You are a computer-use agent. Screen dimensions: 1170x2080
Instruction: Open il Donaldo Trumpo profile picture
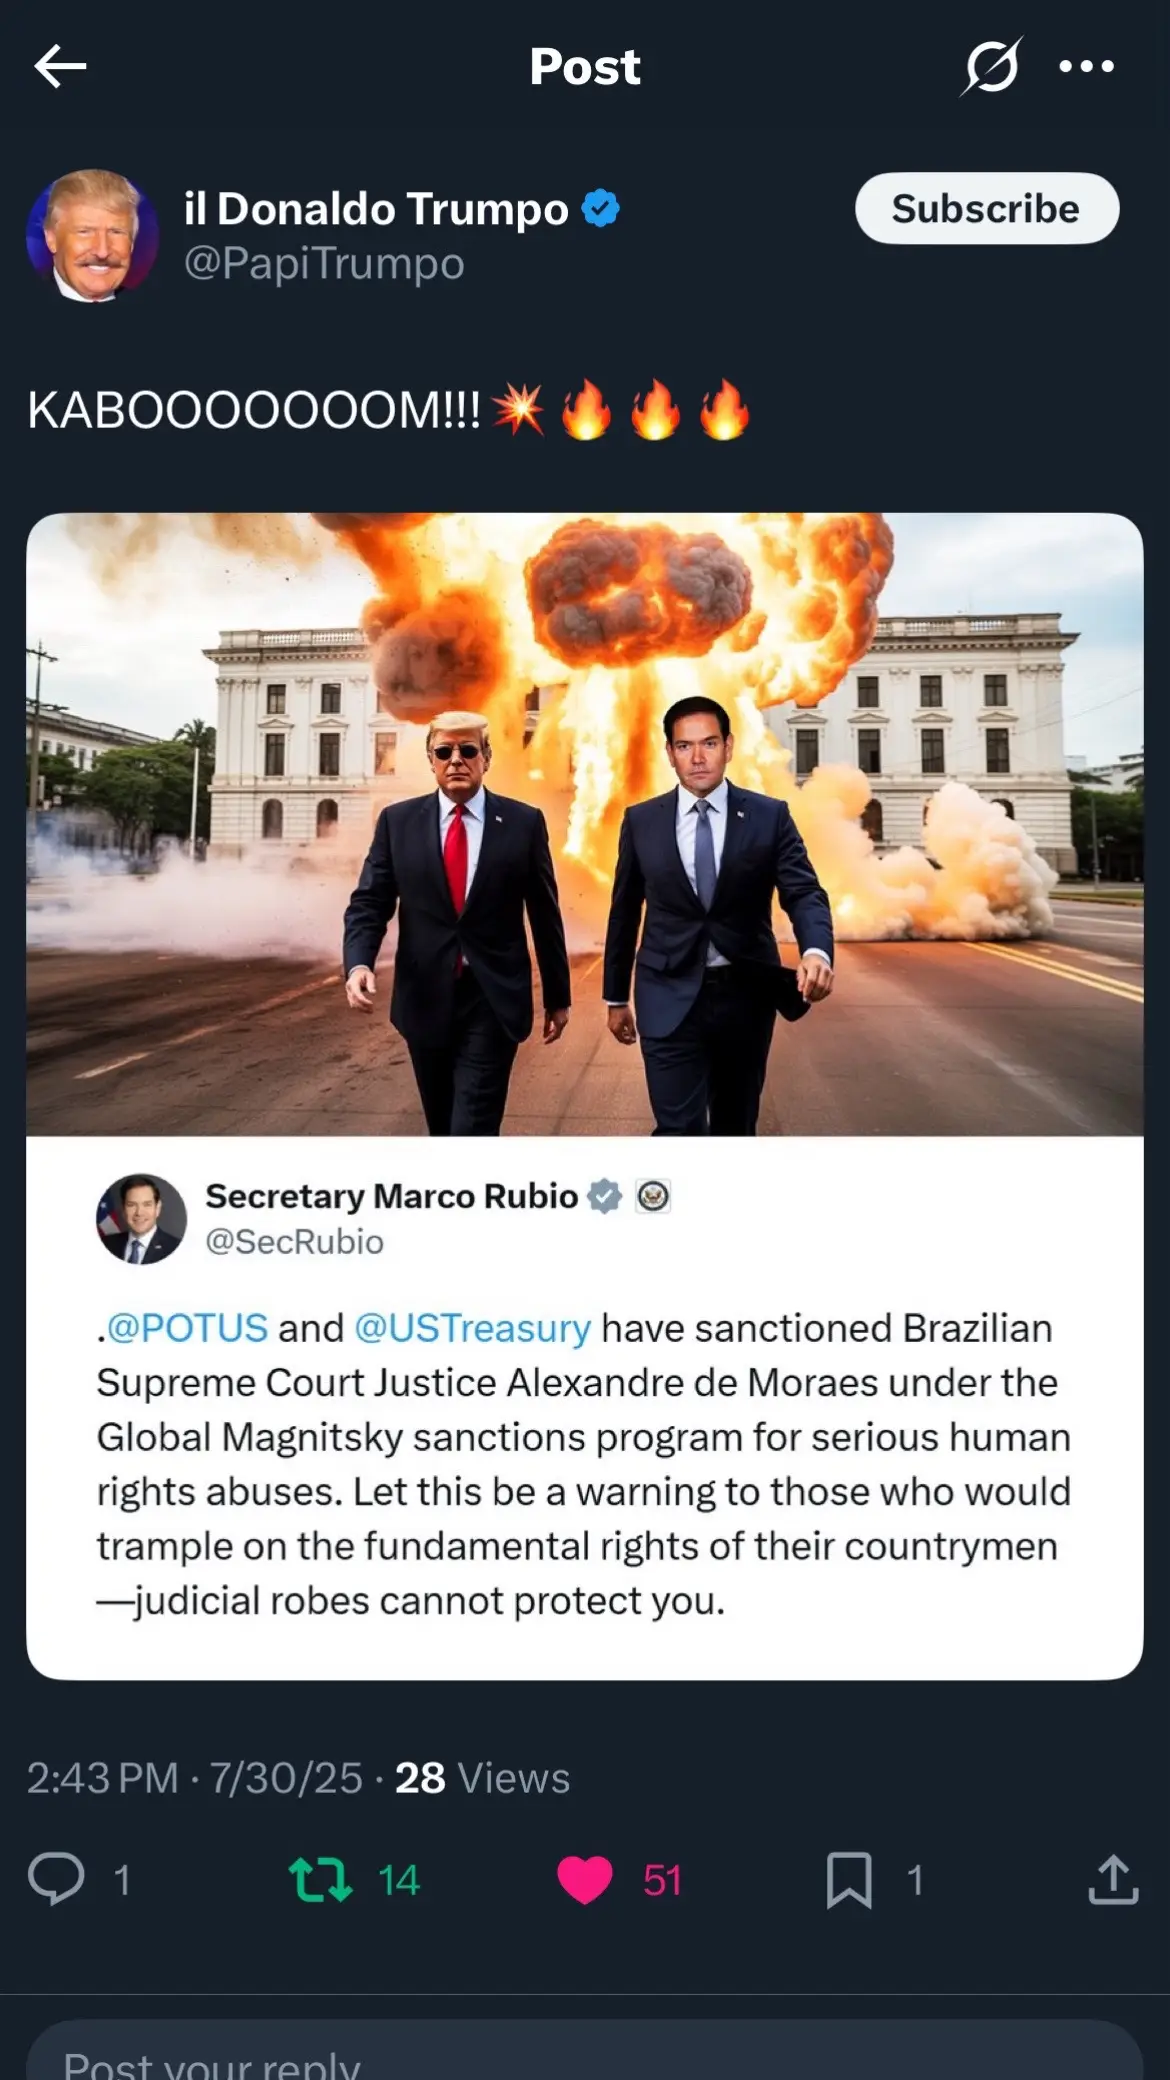pos(92,236)
